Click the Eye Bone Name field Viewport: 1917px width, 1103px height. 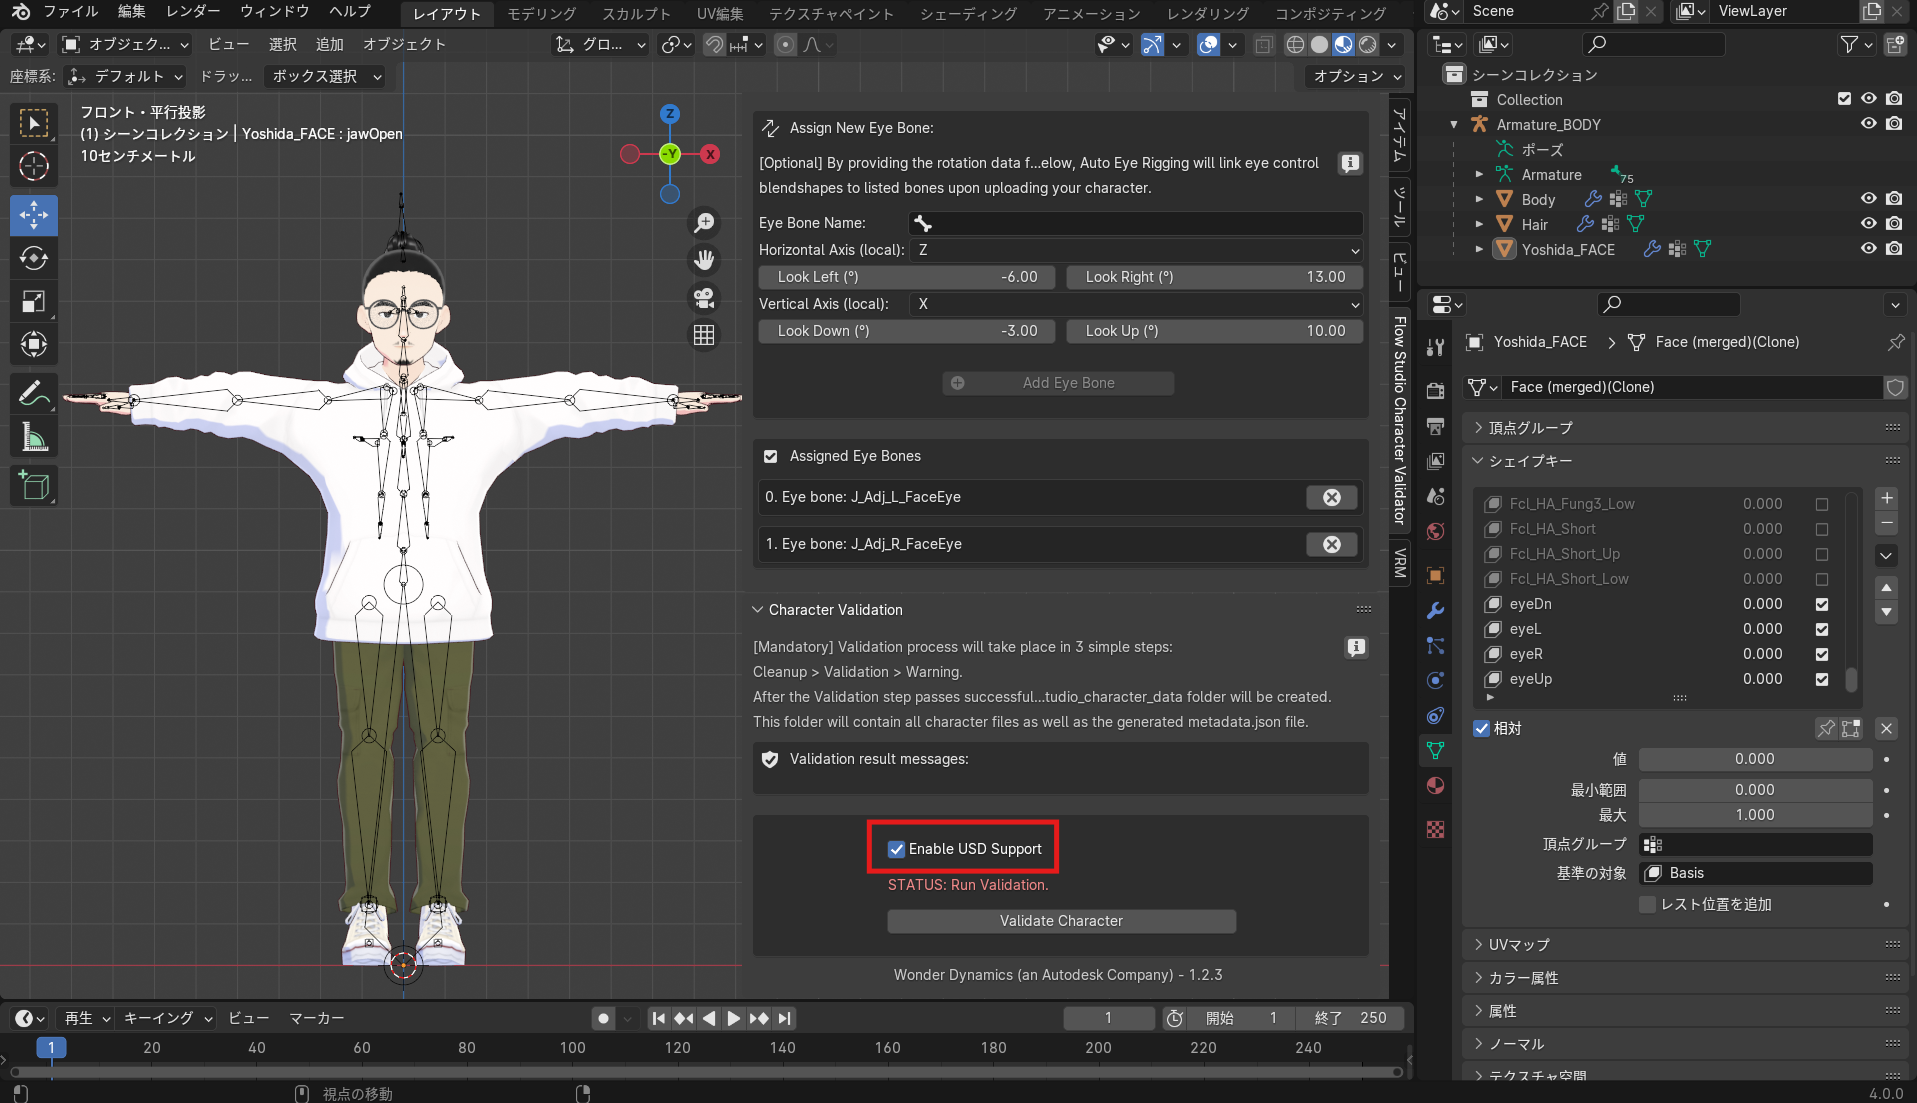pyautogui.click(x=1135, y=223)
